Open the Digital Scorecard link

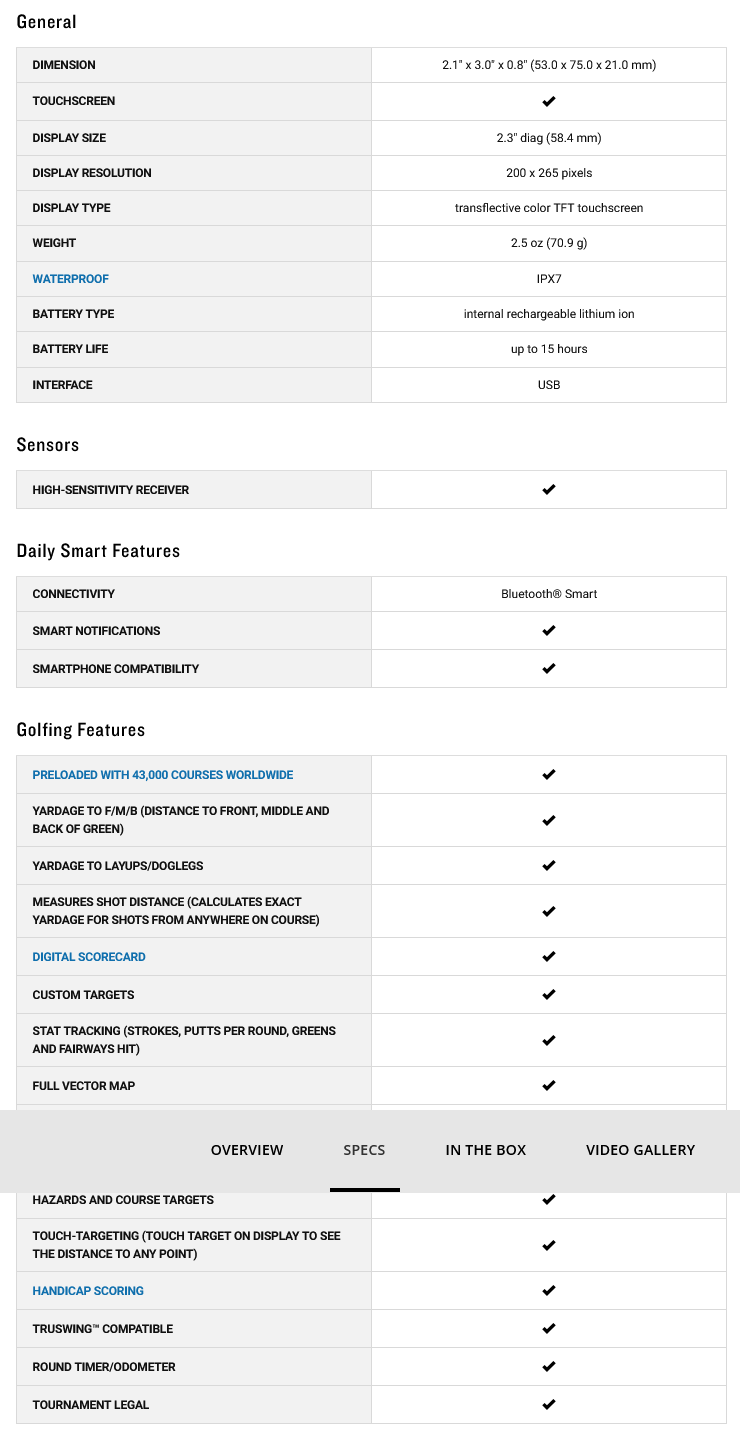[89, 957]
